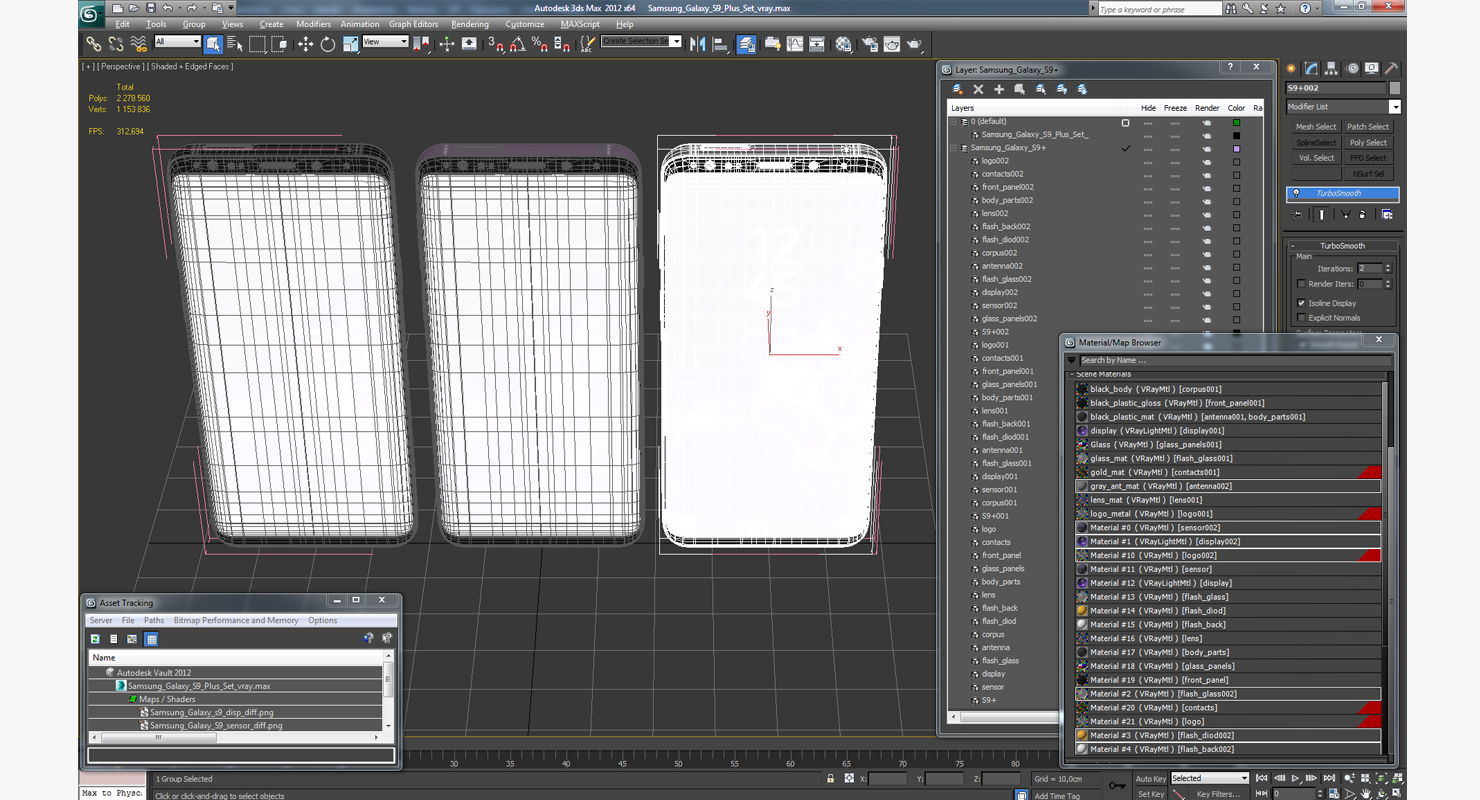Click the Vol. Select button
Screen dimensions: 1480x800
pyautogui.click(x=1315, y=158)
